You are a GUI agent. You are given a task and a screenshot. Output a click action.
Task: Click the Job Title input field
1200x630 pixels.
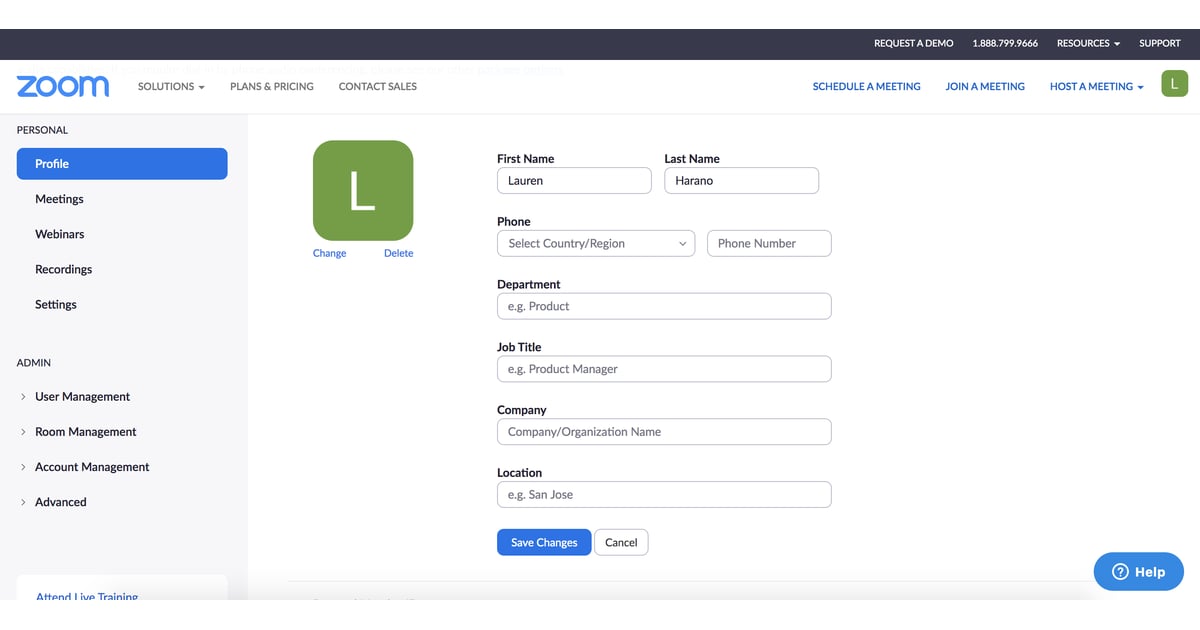click(x=663, y=368)
